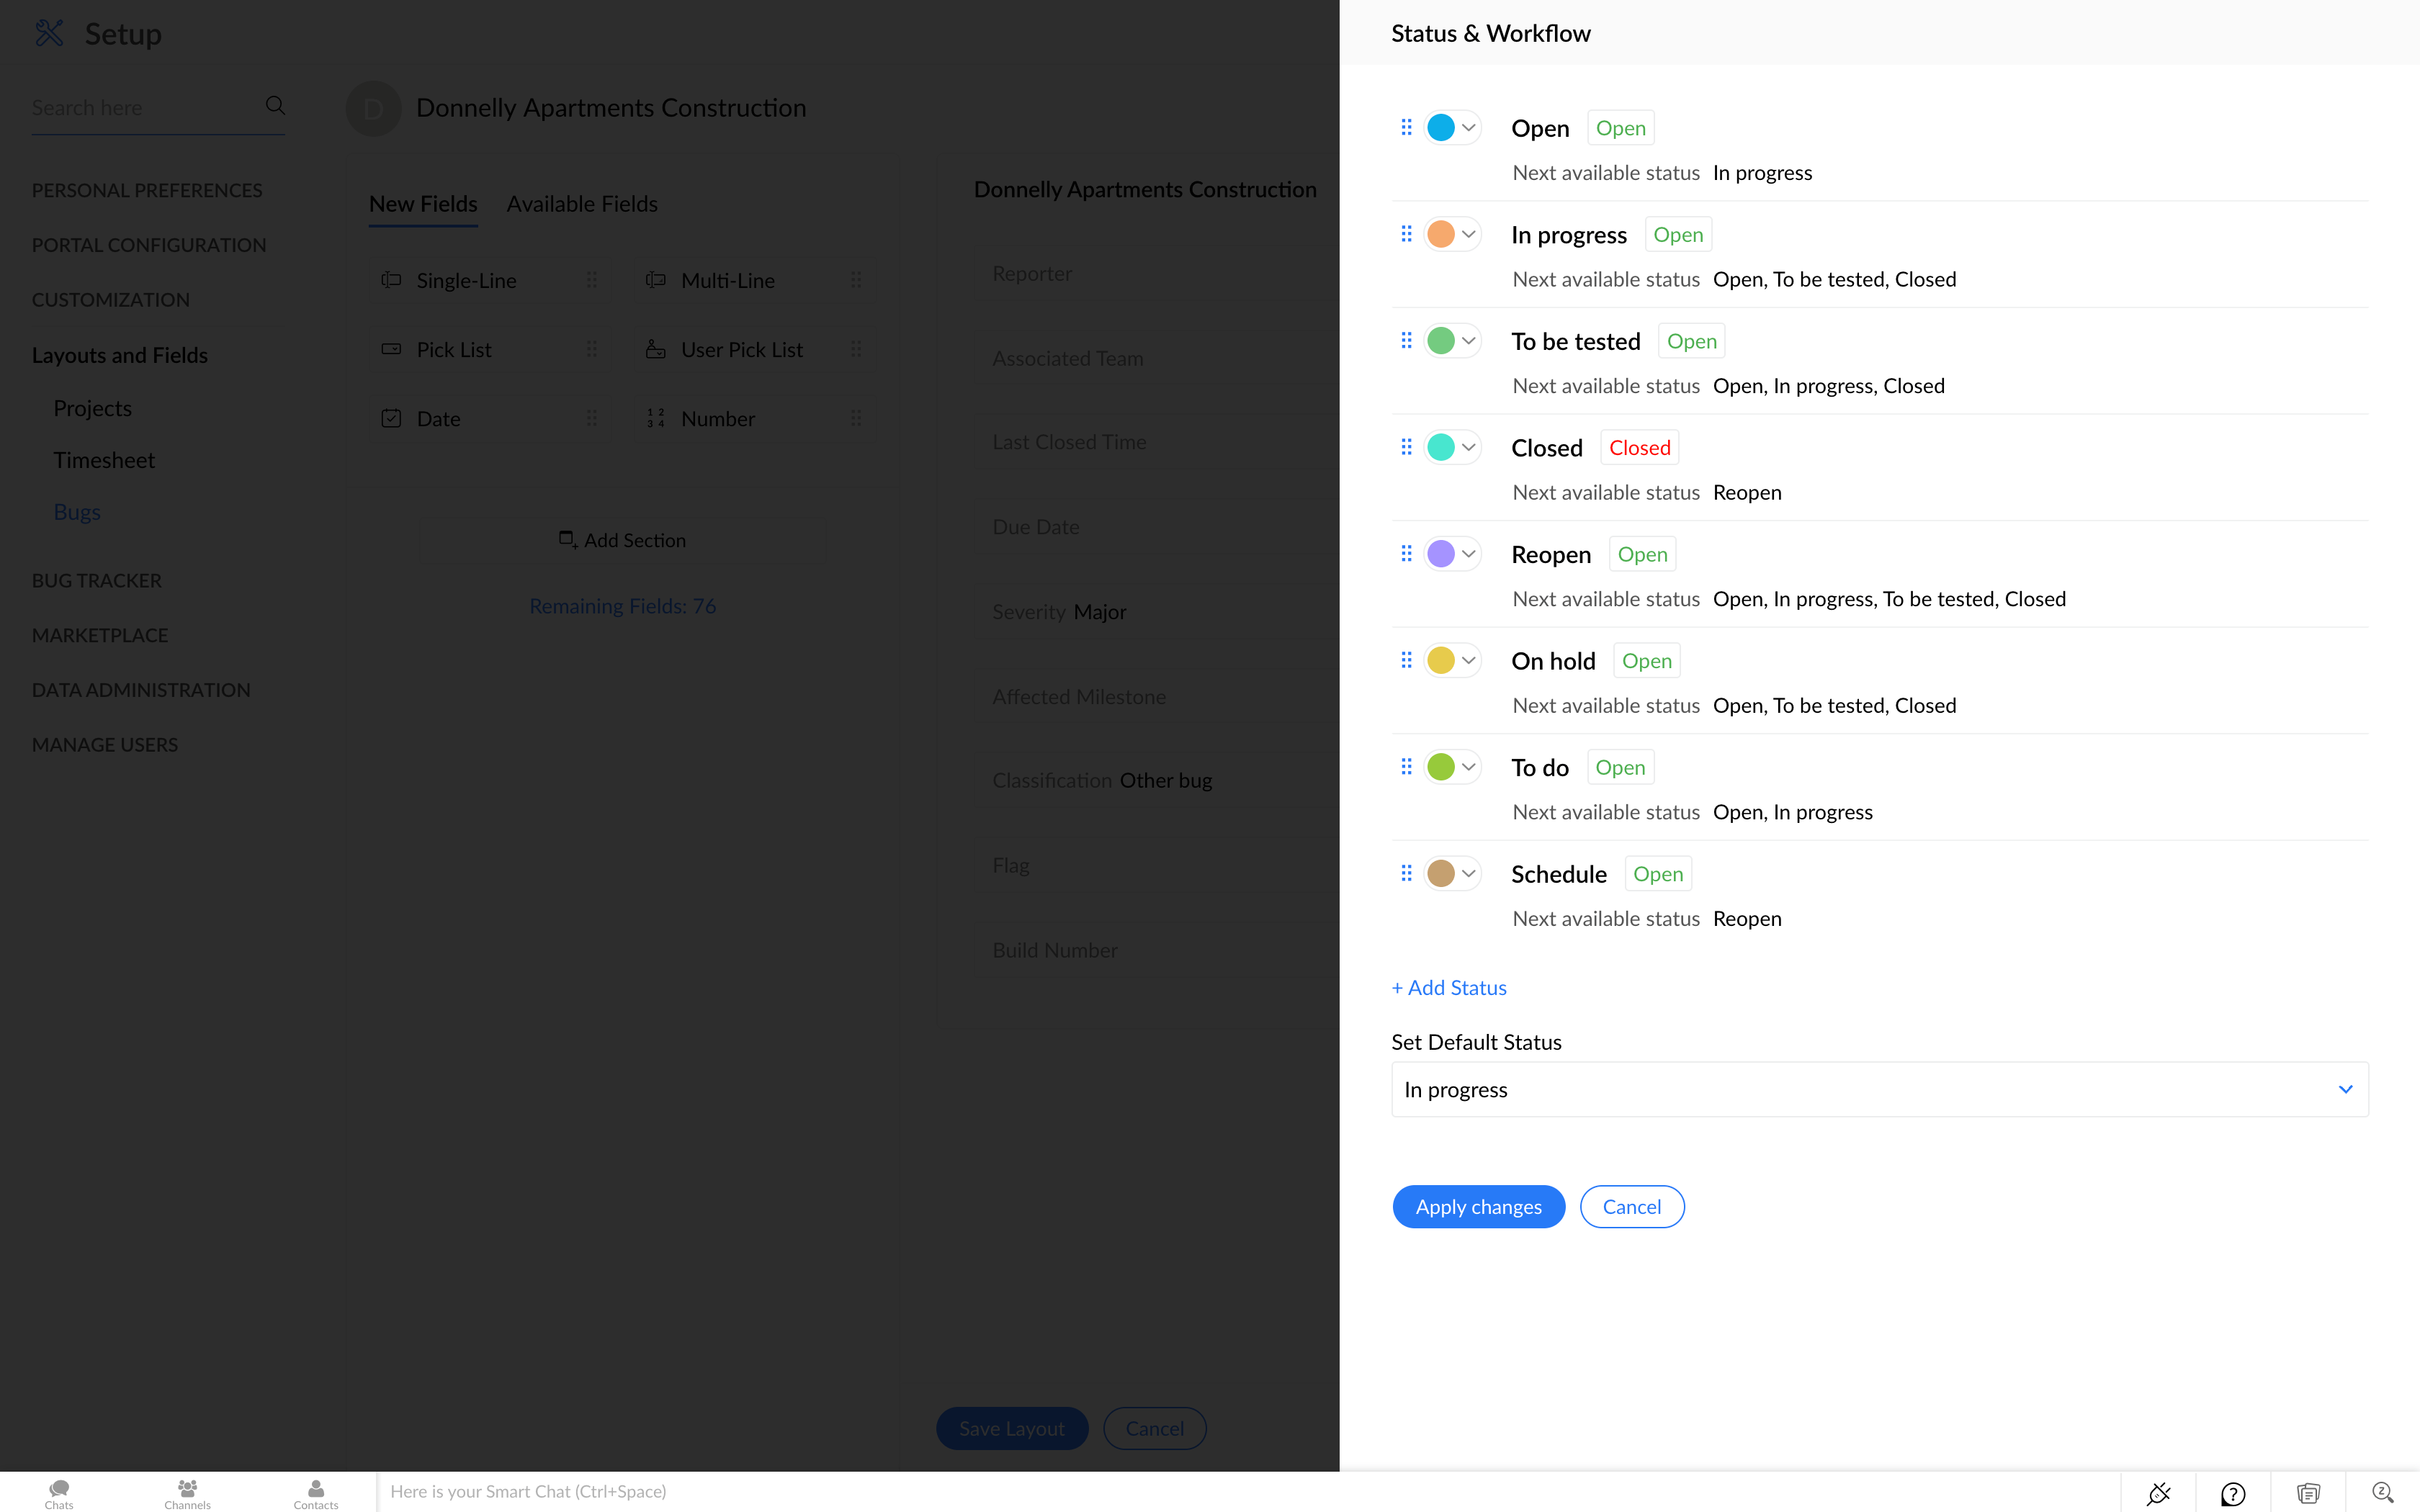Click the help question mark icon

click(2233, 1493)
